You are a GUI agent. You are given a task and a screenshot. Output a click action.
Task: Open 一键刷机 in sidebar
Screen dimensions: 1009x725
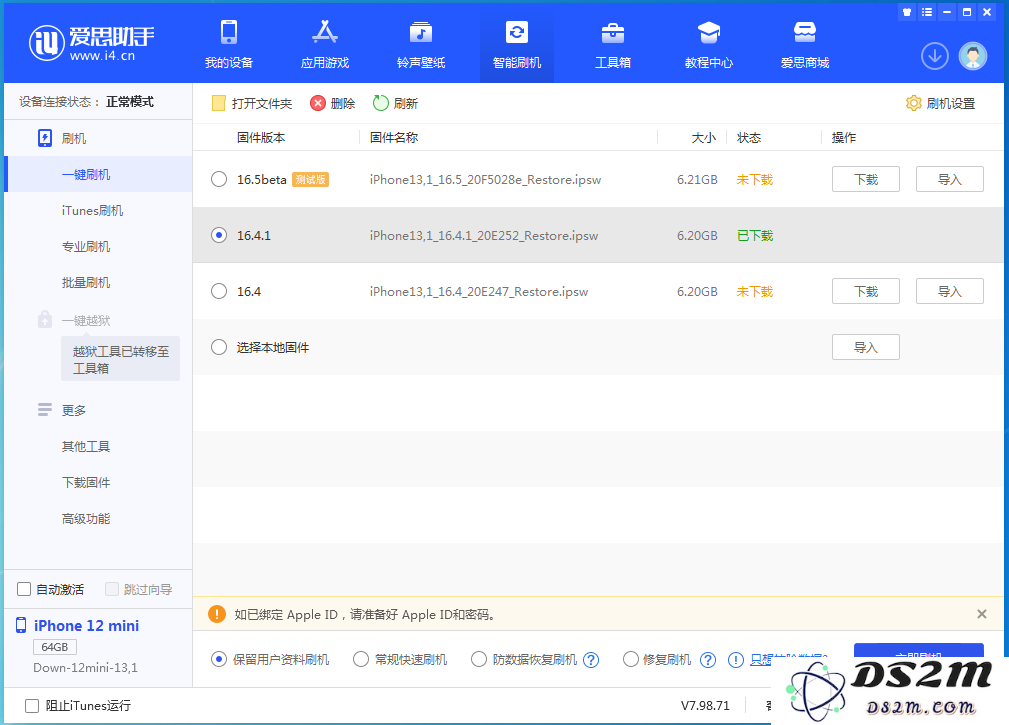point(98,174)
